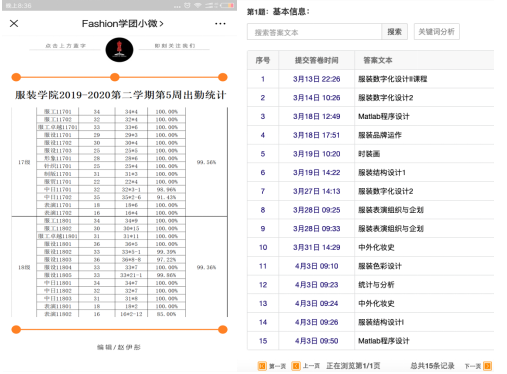The height and width of the screenshot is (374, 507).
Task: Click the orange first-page icon
Action: 262,366
